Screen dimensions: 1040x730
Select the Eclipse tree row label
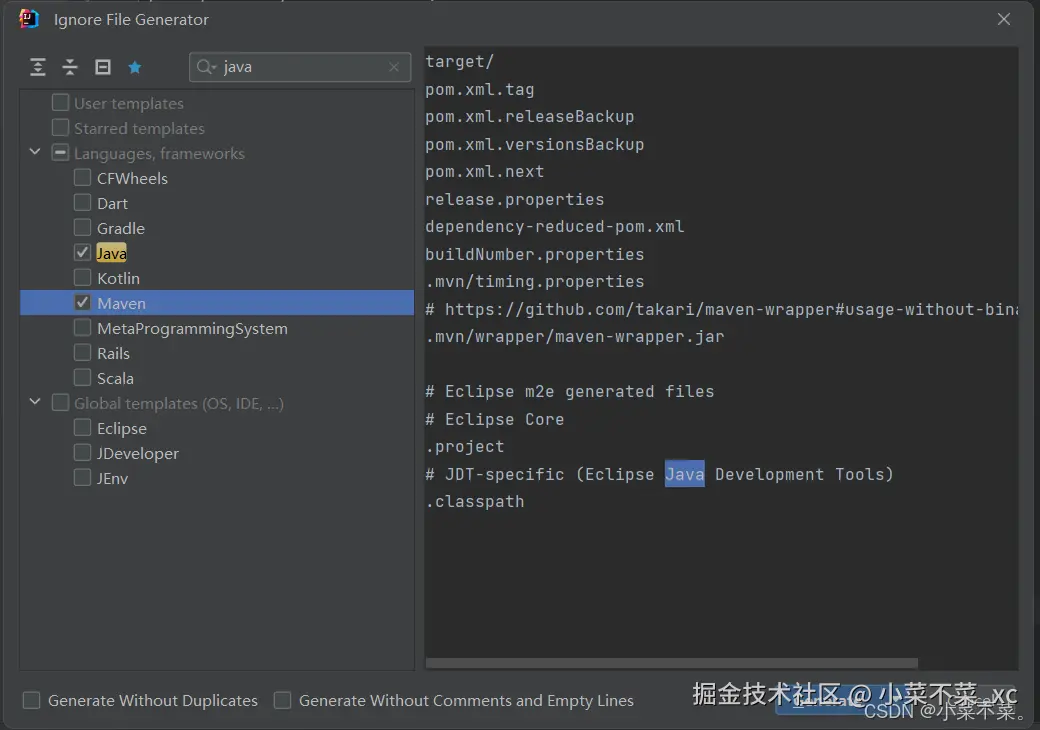pos(122,428)
